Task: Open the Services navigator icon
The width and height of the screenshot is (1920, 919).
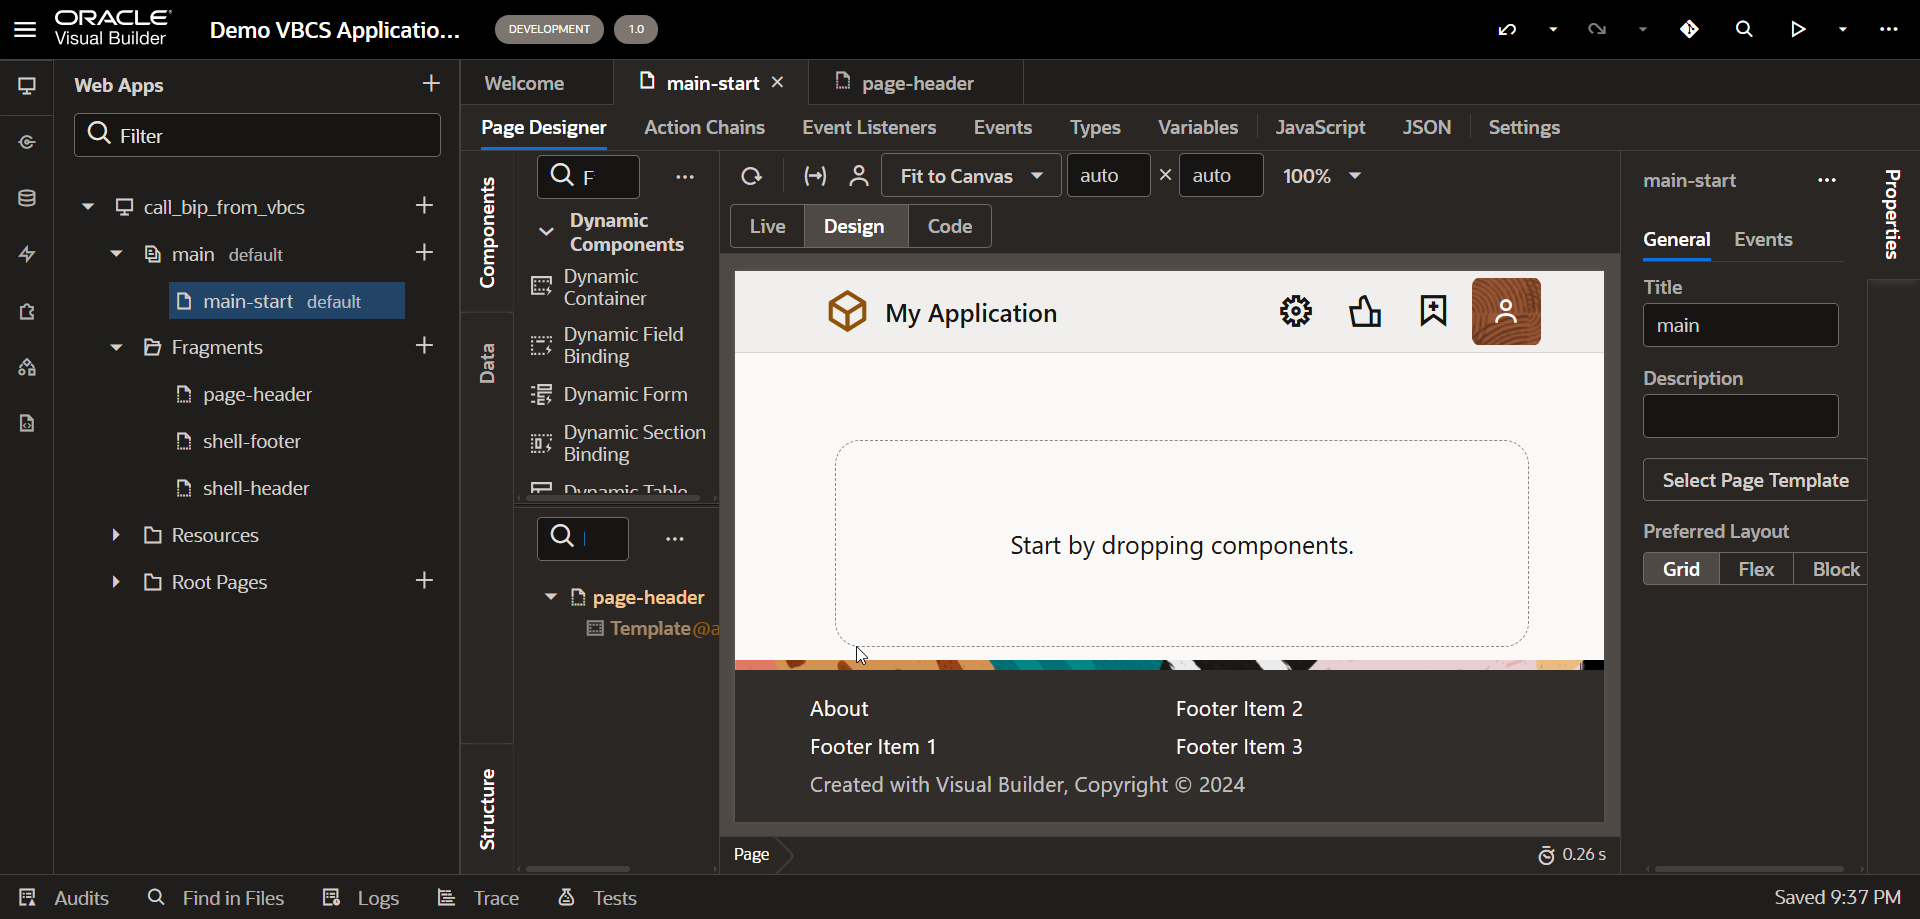Action: pos(27,142)
